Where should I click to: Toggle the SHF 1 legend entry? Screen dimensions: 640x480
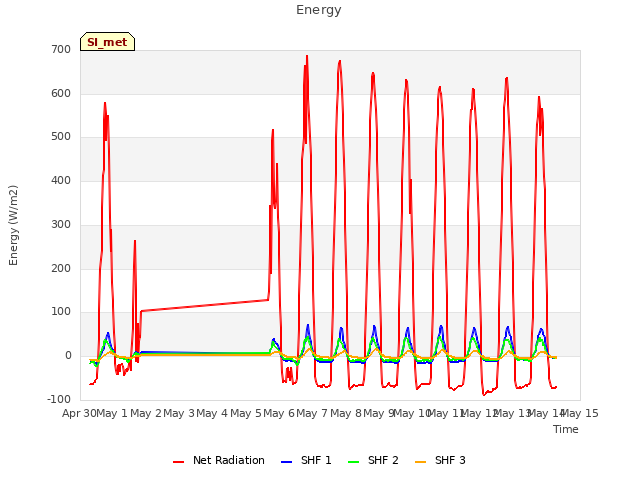[306, 460]
